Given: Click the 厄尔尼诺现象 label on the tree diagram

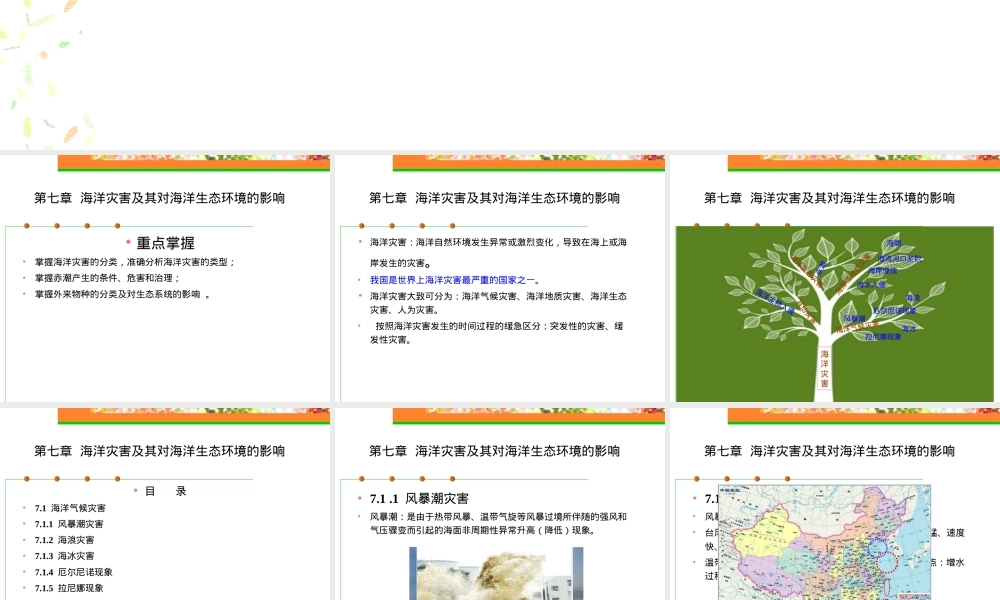Looking at the screenshot, I should click(x=895, y=311).
